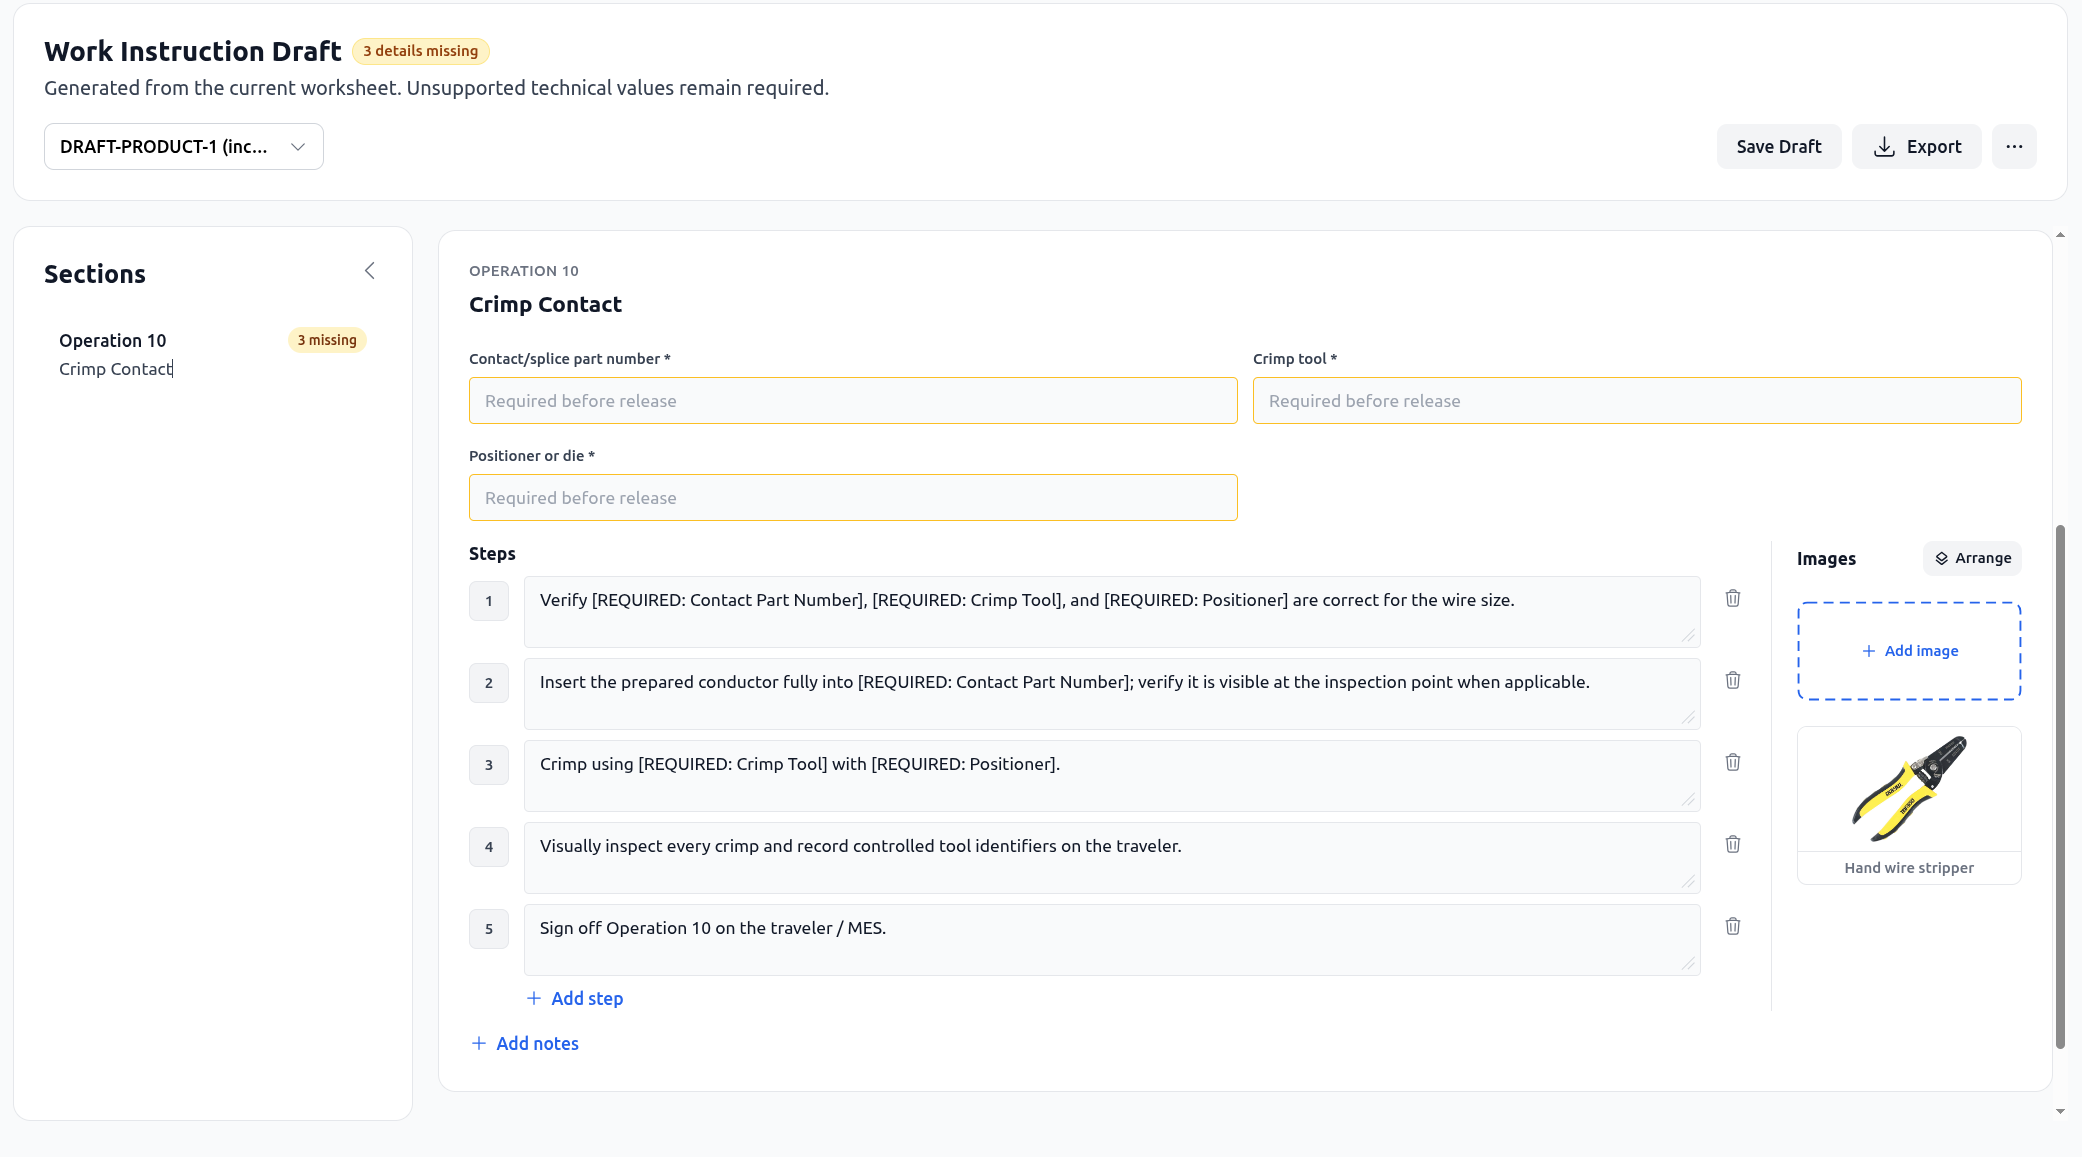Delete step 4 with its trash icon
Viewport: 2082px width, 1157px height.
(1733, 844)
